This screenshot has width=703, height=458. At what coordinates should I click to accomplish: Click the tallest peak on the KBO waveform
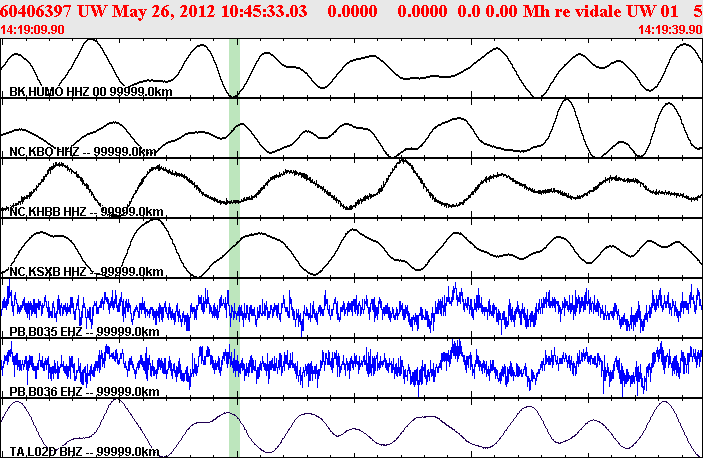(x=567, y=101)
